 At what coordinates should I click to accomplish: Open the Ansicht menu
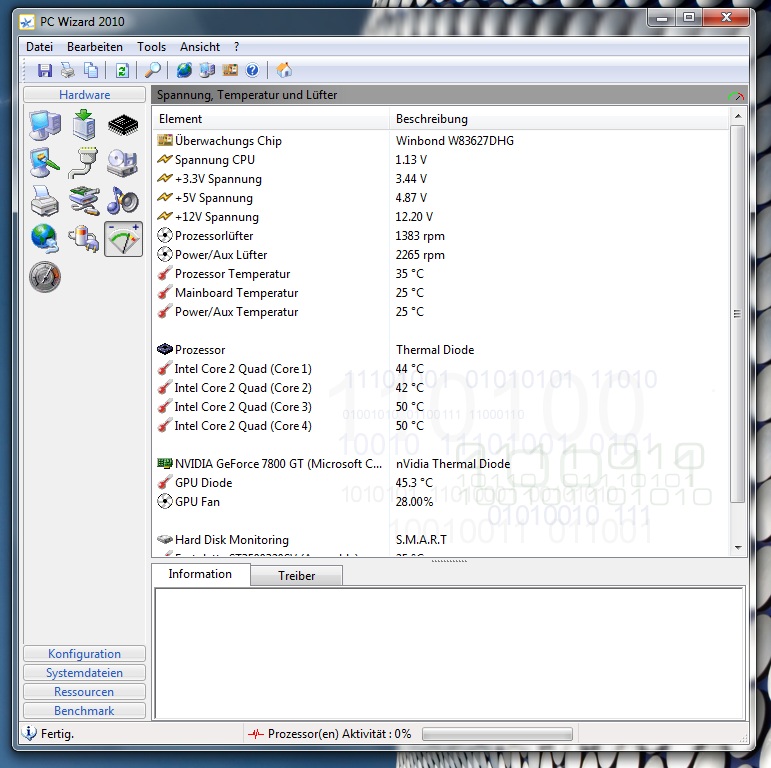[x=200, y=47]
